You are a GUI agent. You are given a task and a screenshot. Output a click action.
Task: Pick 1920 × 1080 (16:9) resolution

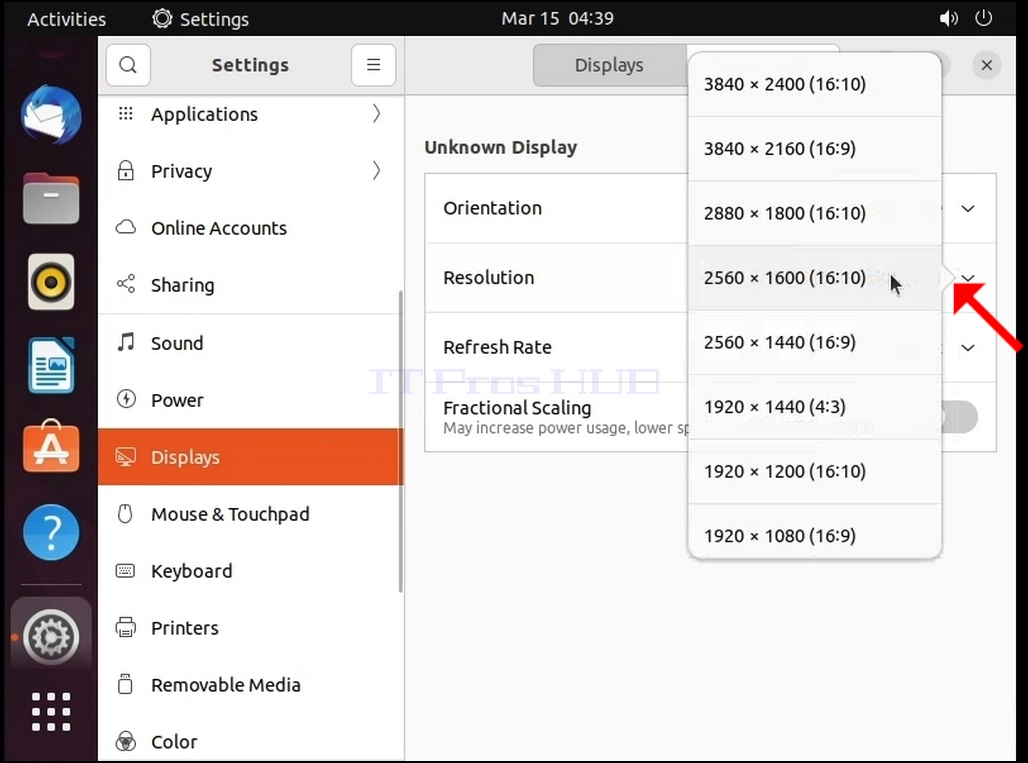click(815, 532)
